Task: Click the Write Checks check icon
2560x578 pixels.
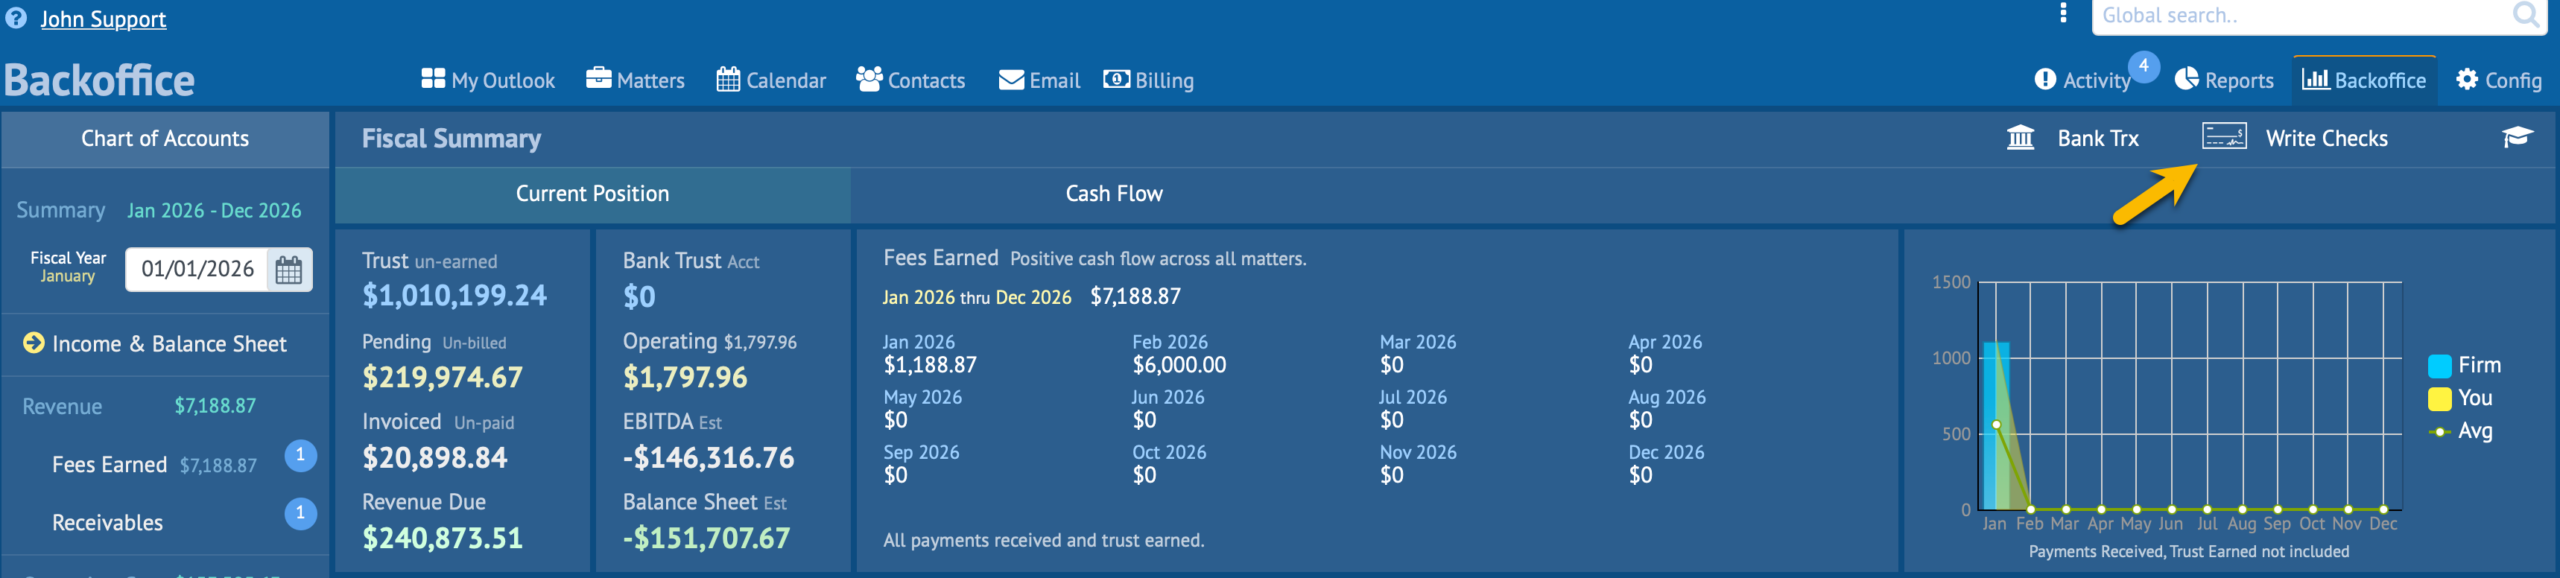Action: [x=2223, y=137]
